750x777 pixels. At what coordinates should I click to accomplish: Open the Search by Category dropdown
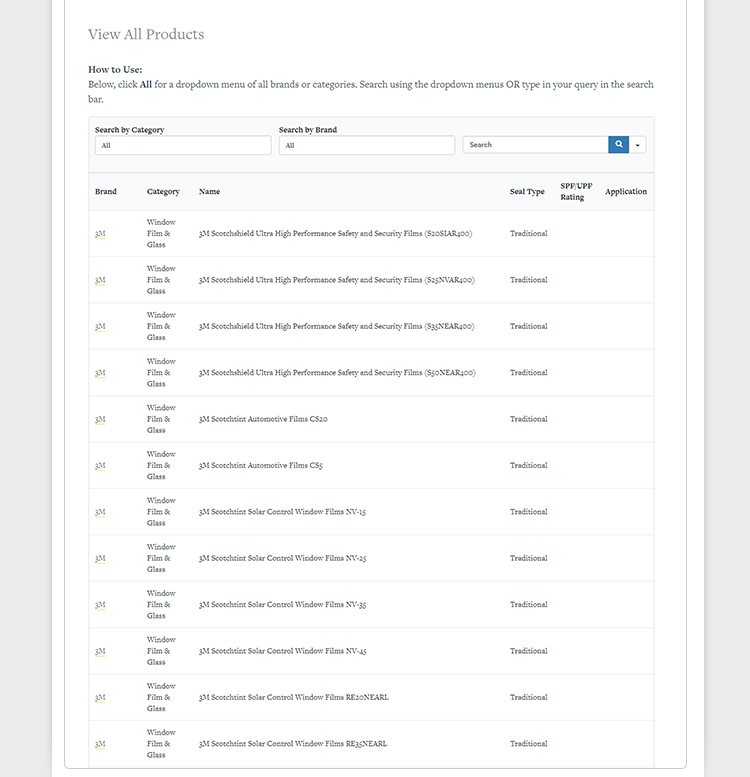pos(183,145)
